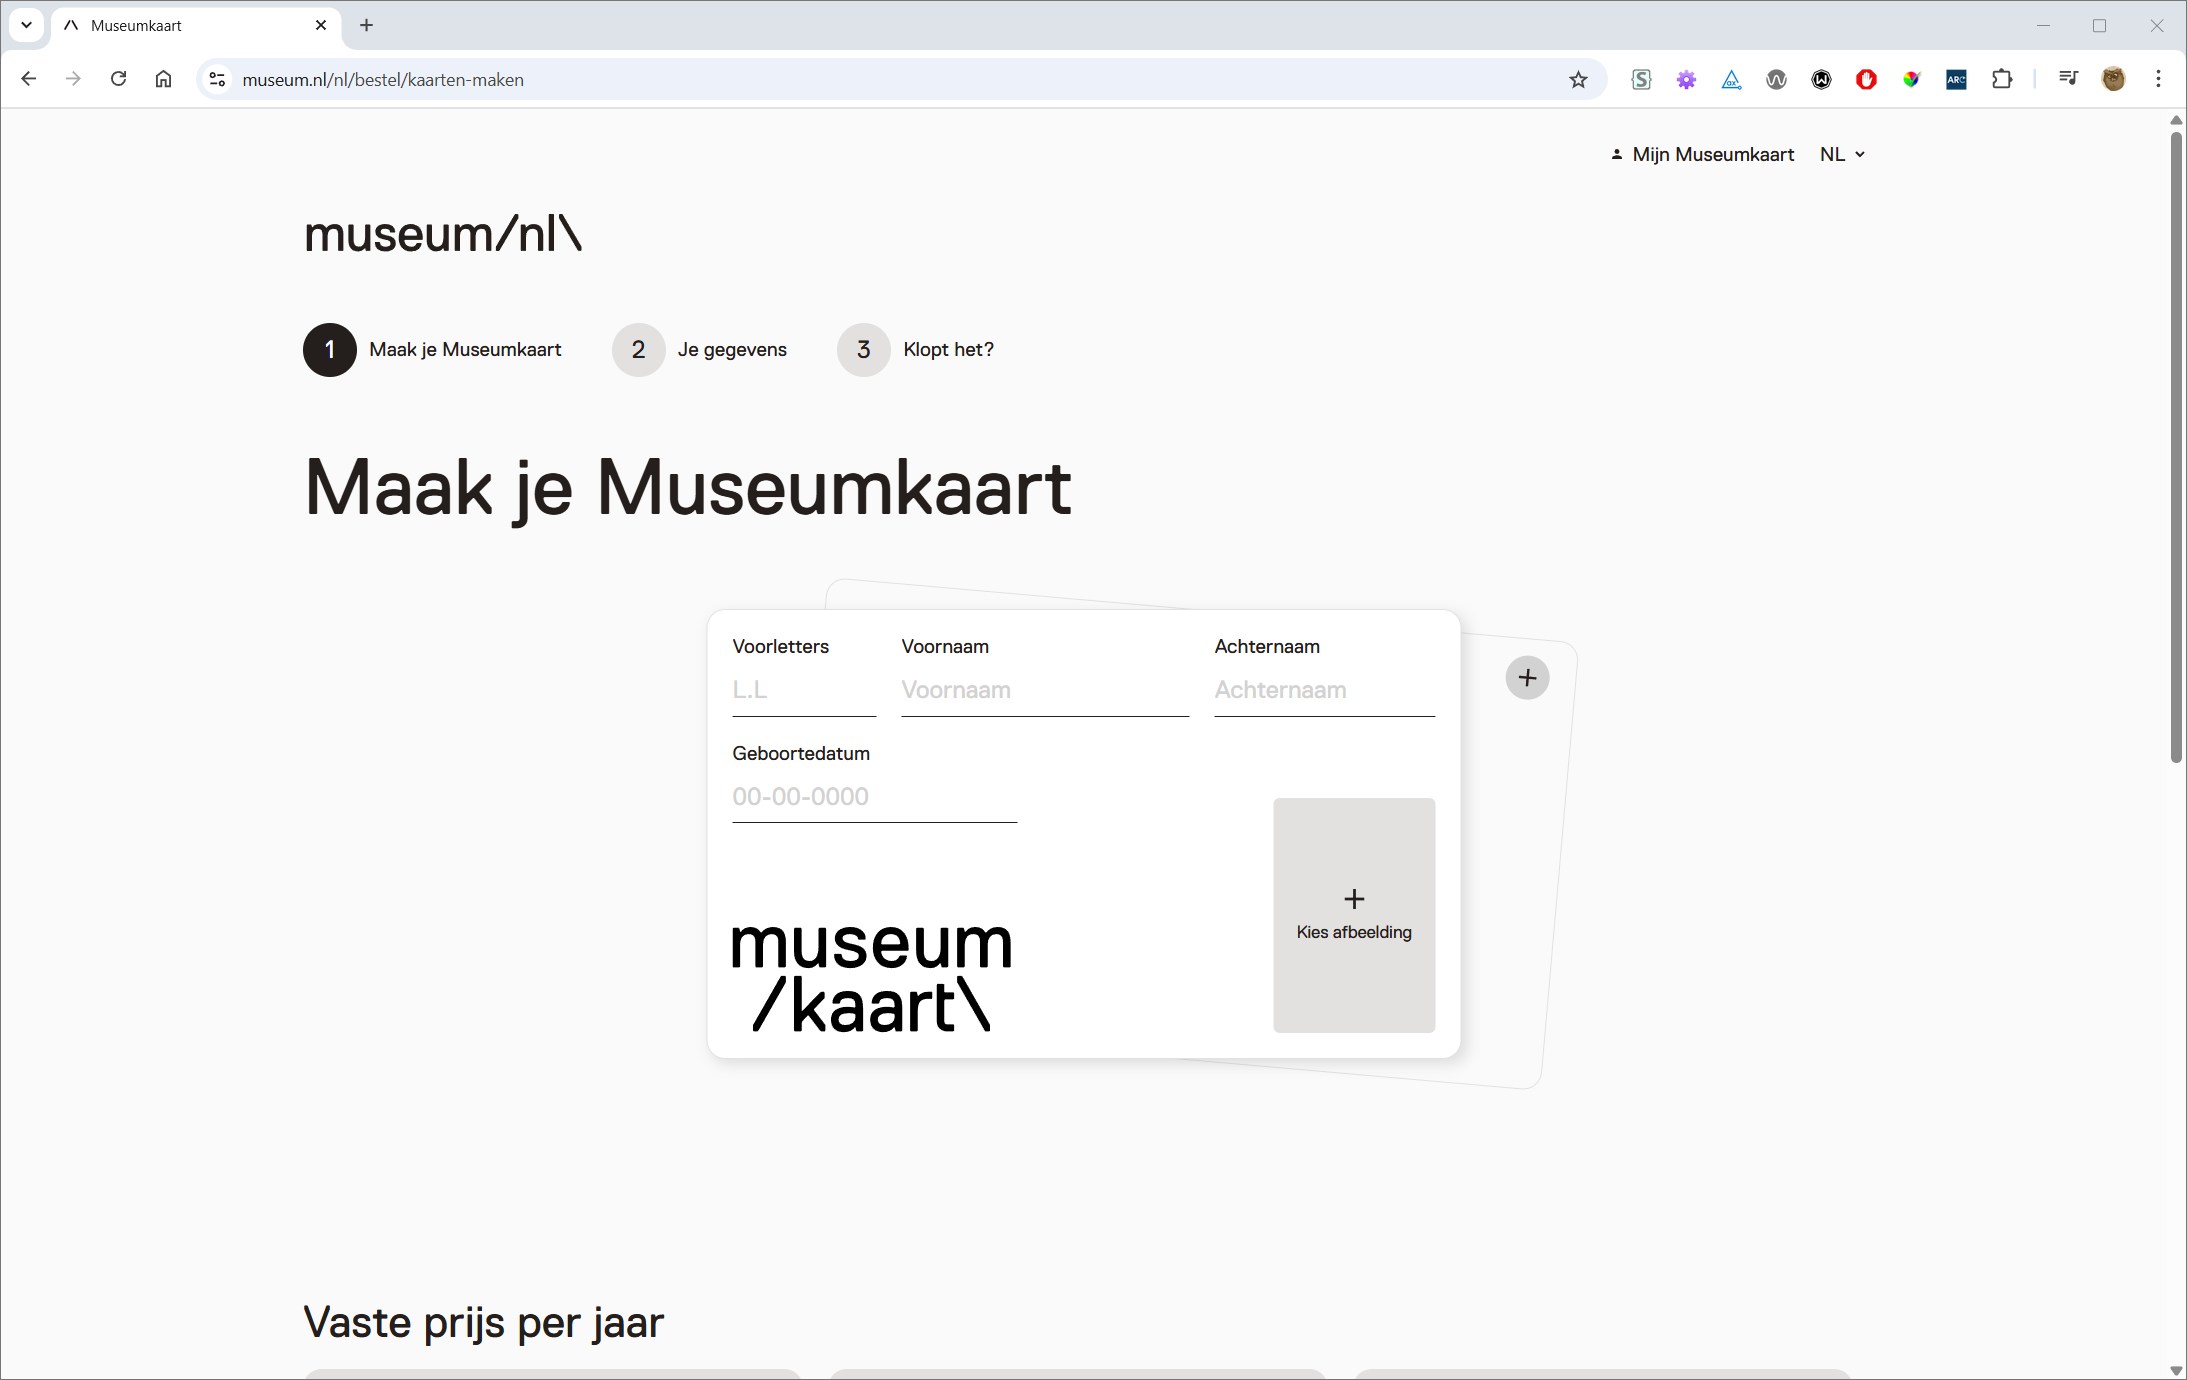Open the tab search dropdown arrow
This screenshot has width=2187, height=1380.
[27, 25]
